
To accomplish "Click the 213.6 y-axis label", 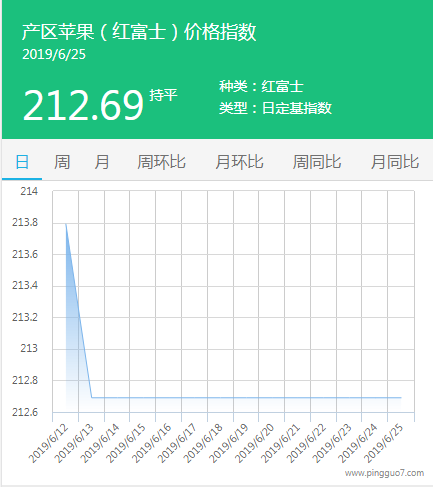I will tap(25, 254).
